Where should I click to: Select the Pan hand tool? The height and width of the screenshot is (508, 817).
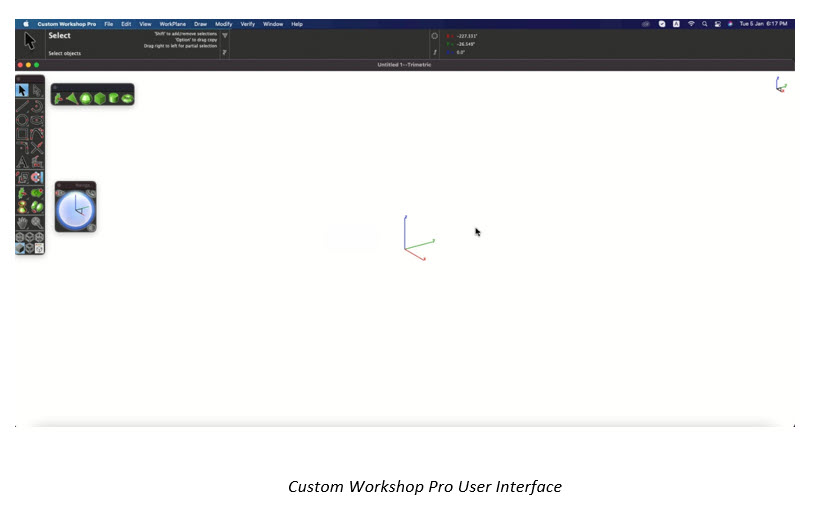click(x=22, y=223)
